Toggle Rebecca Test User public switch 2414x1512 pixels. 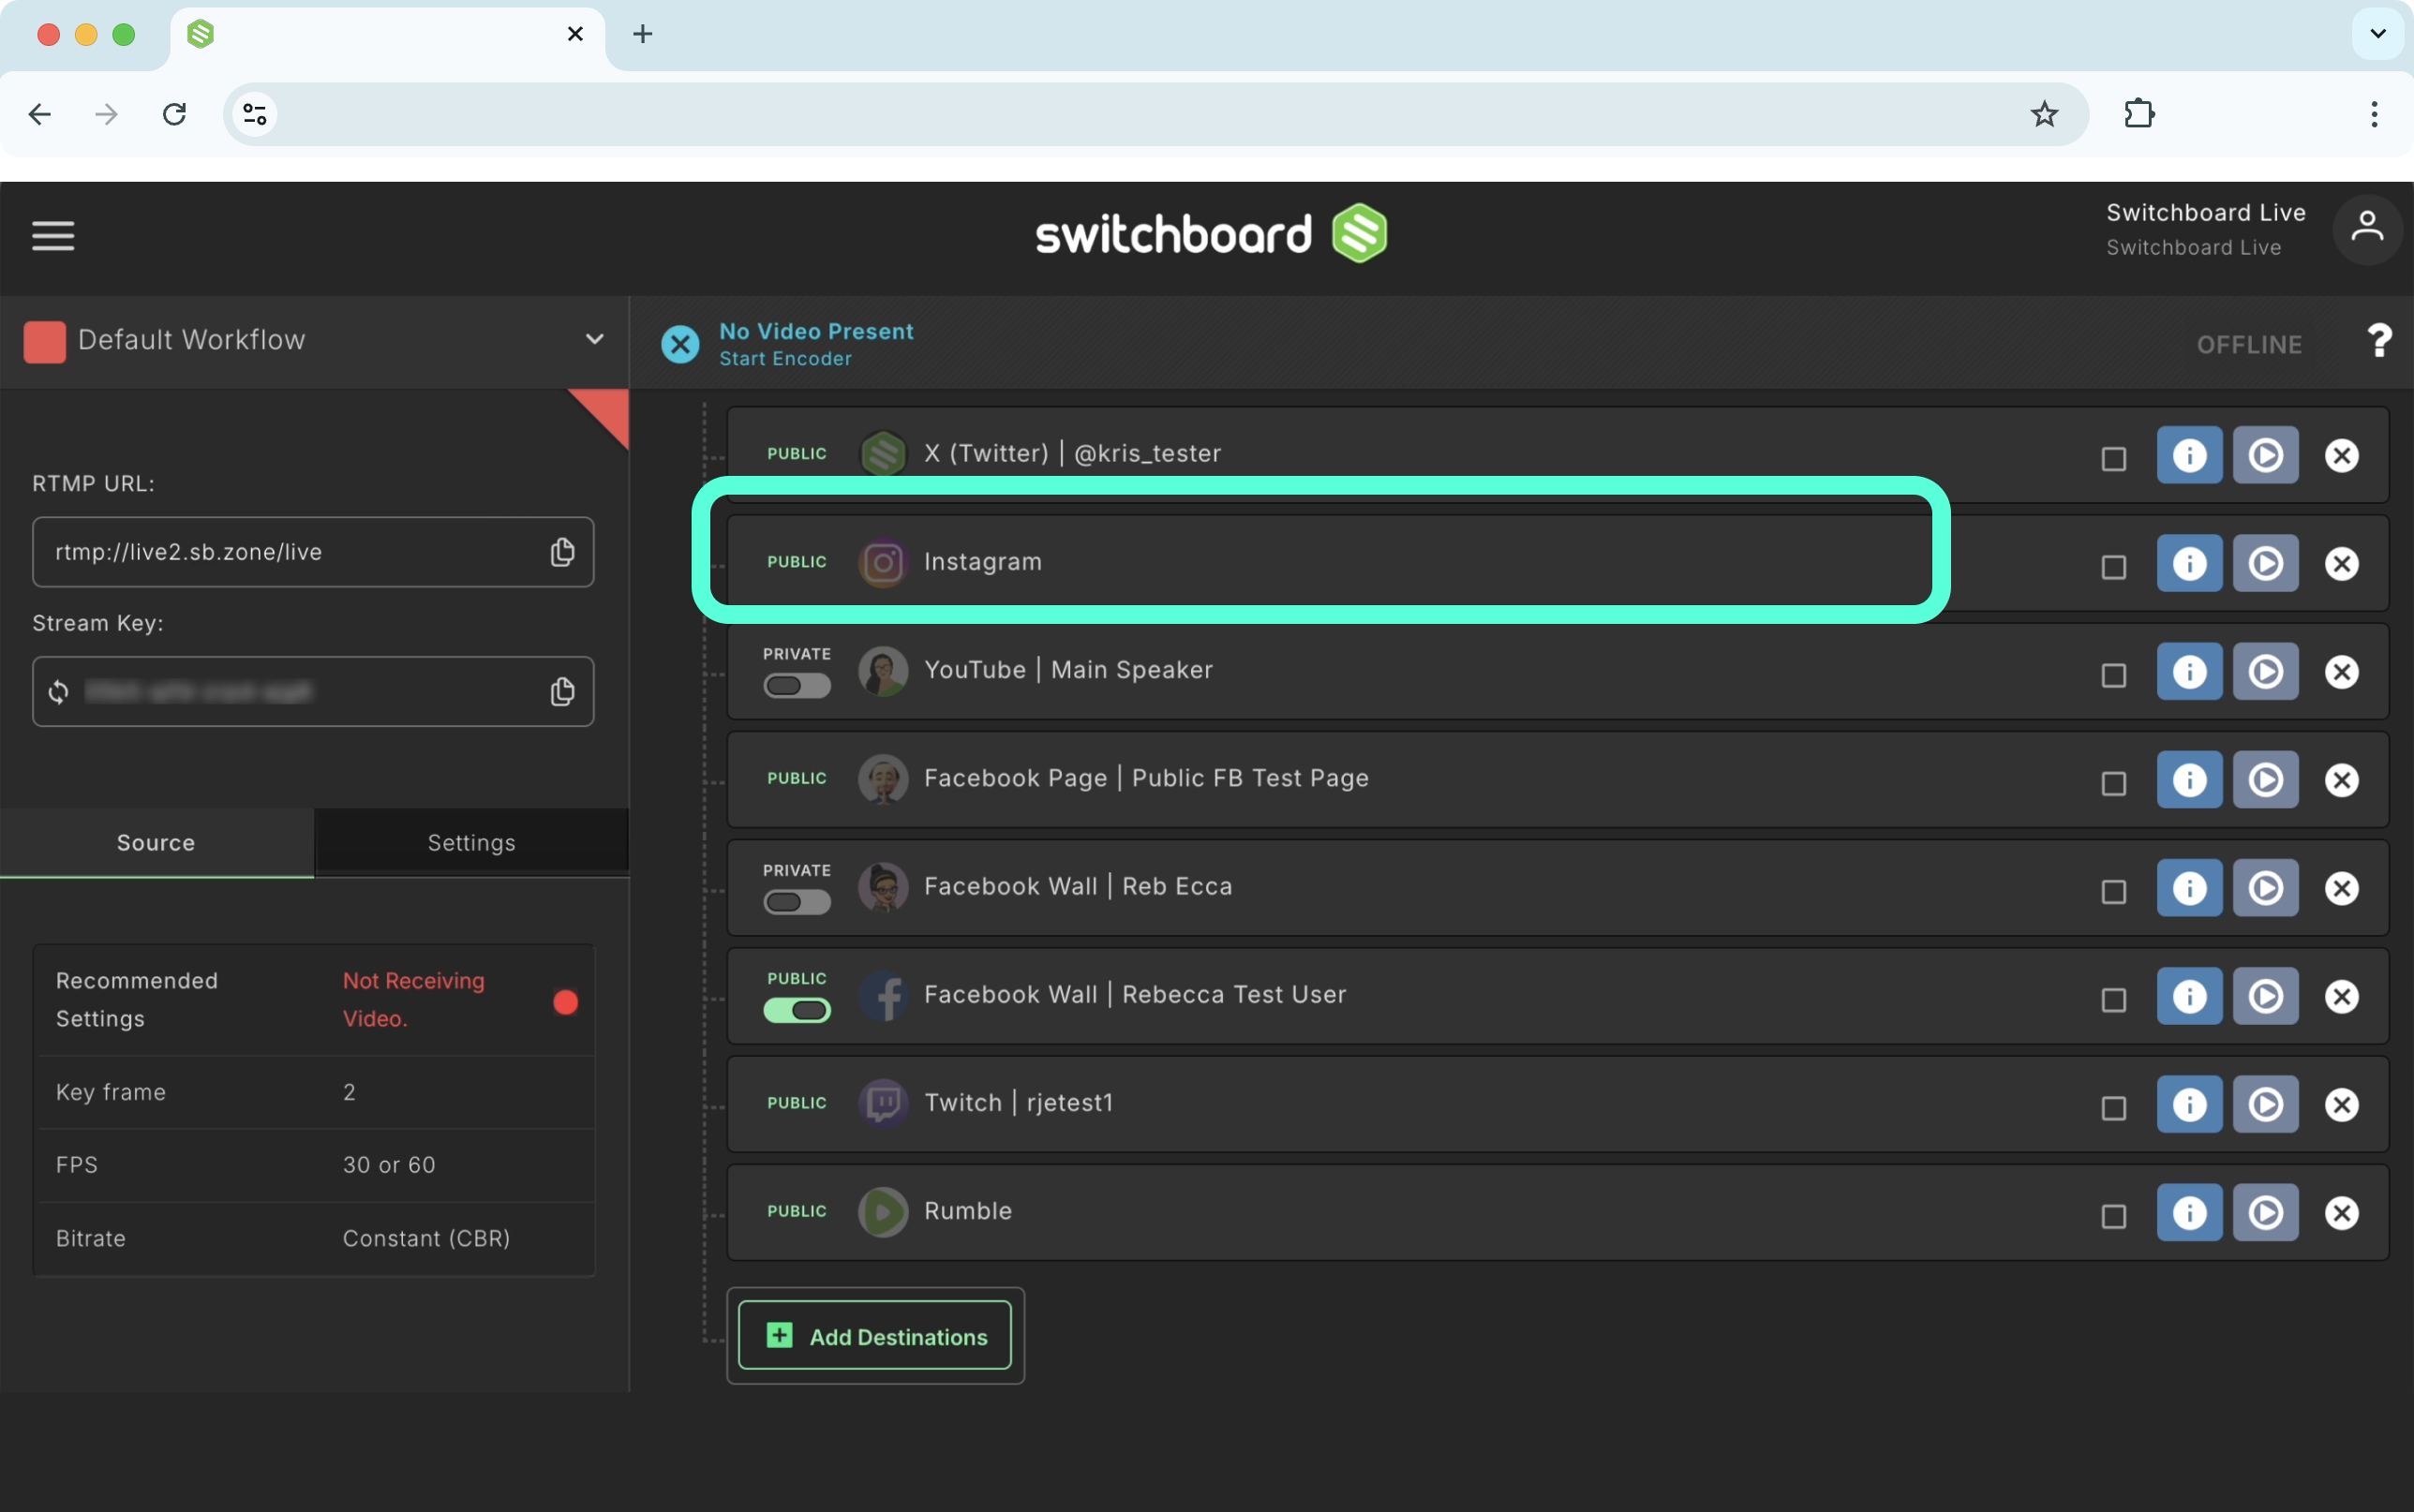(x=797, y=1010)
